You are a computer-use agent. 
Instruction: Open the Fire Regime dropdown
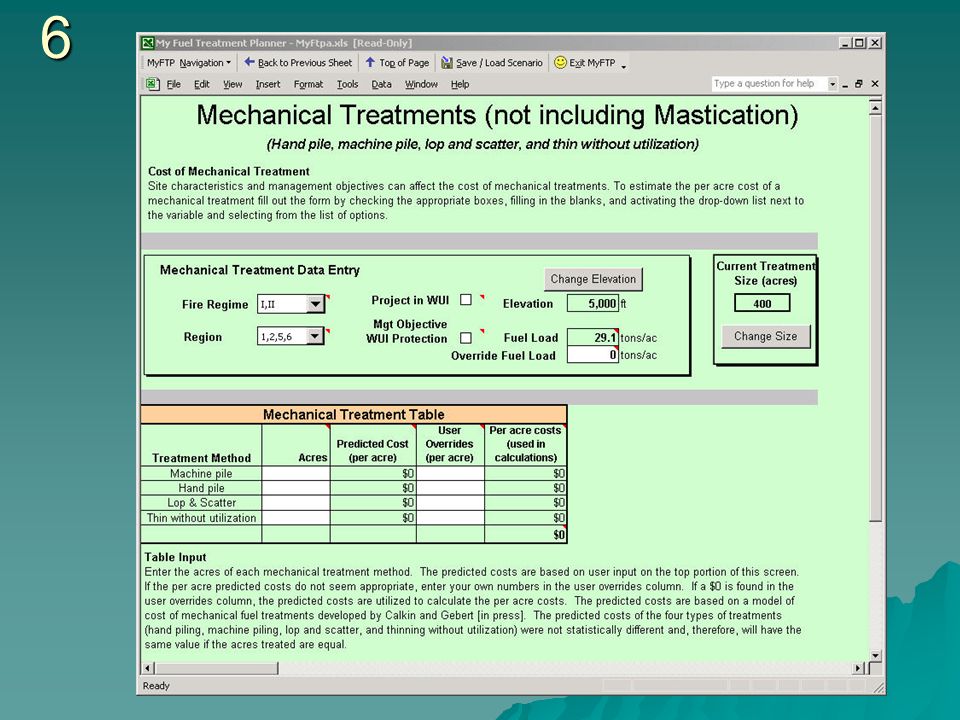click(x=315, y=304)
